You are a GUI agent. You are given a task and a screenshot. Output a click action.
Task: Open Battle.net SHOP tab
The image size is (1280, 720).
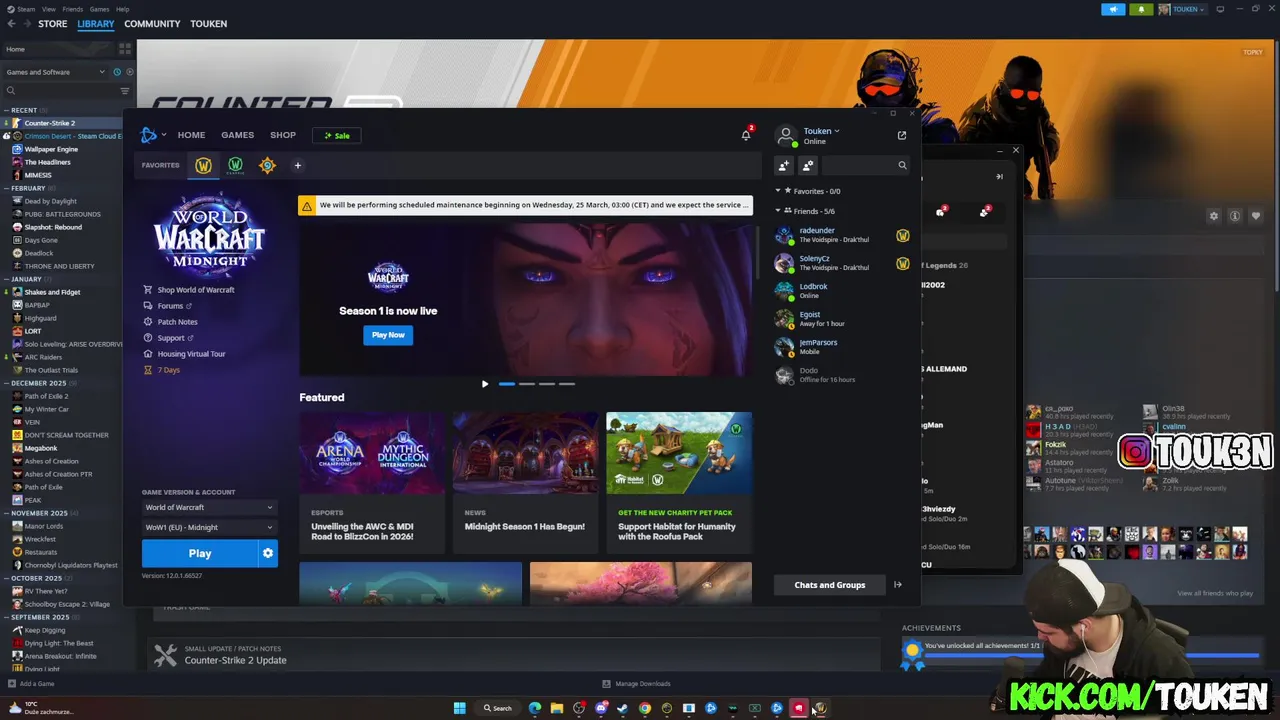283,135
